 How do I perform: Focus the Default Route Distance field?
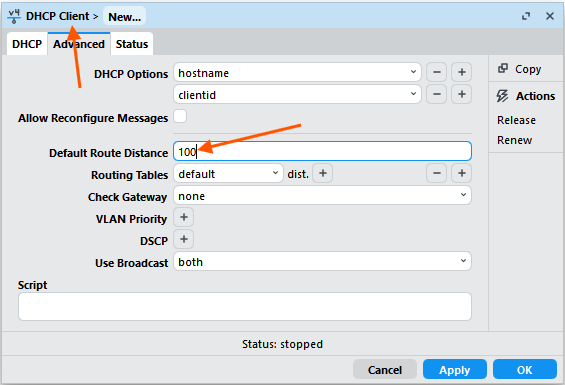click(322, 151)
